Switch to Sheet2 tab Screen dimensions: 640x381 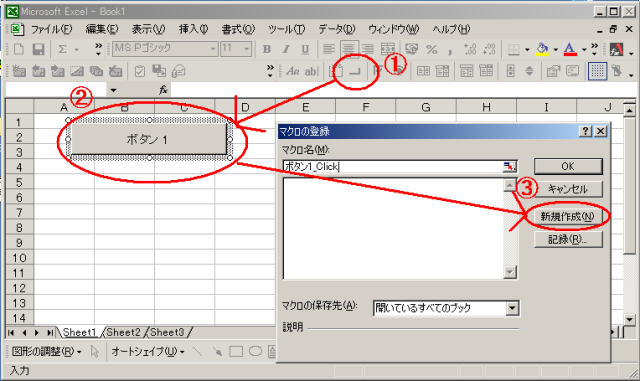click(x=123, y=332)
